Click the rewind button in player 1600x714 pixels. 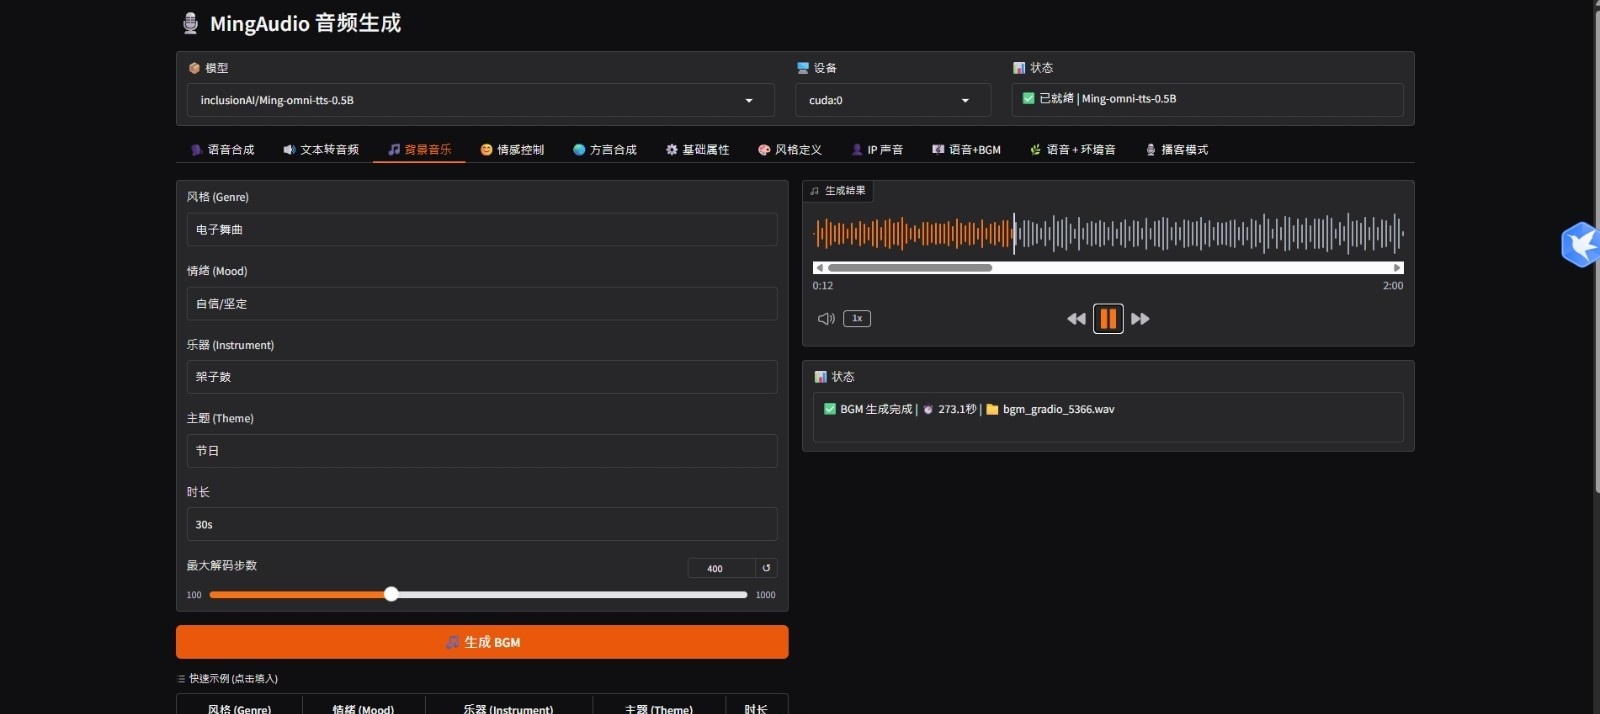1076,319
